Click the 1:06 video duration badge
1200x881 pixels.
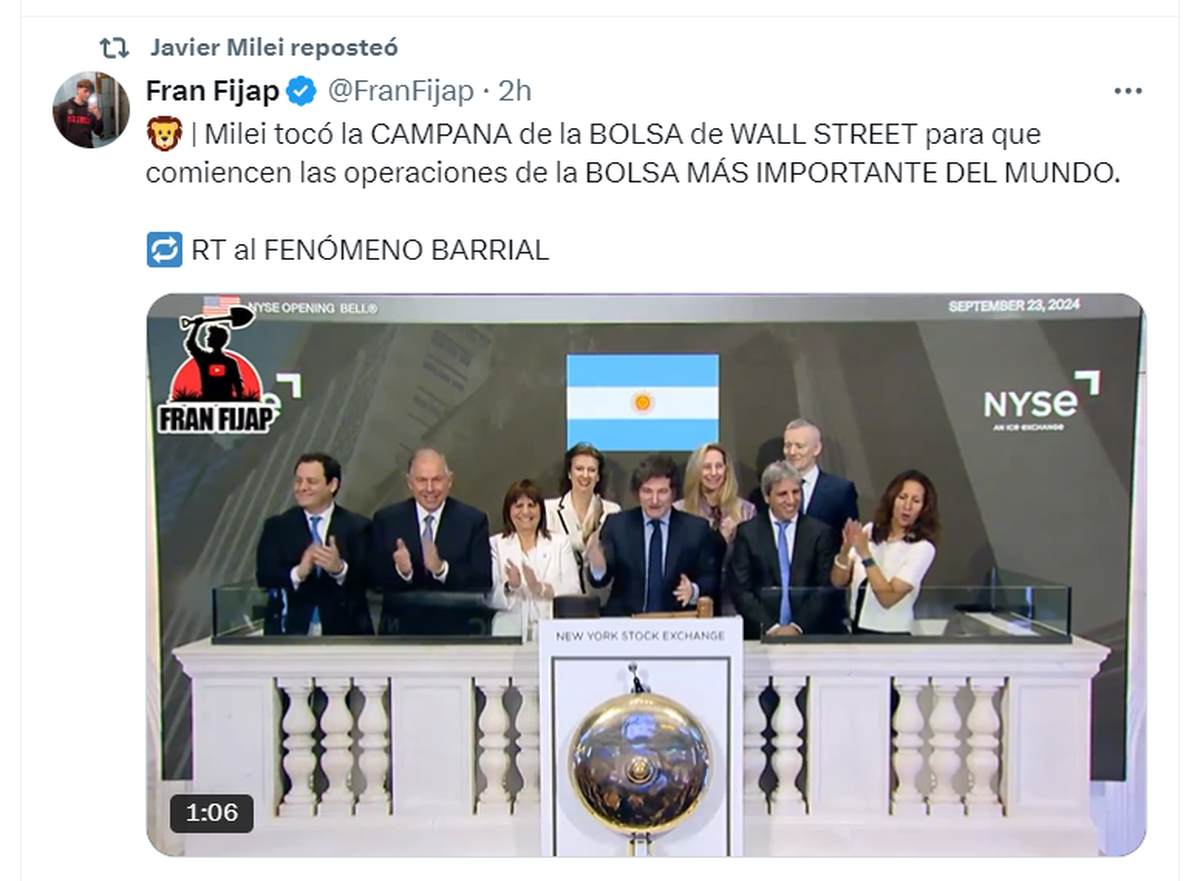pyautogui.click(x=212, y=813)
